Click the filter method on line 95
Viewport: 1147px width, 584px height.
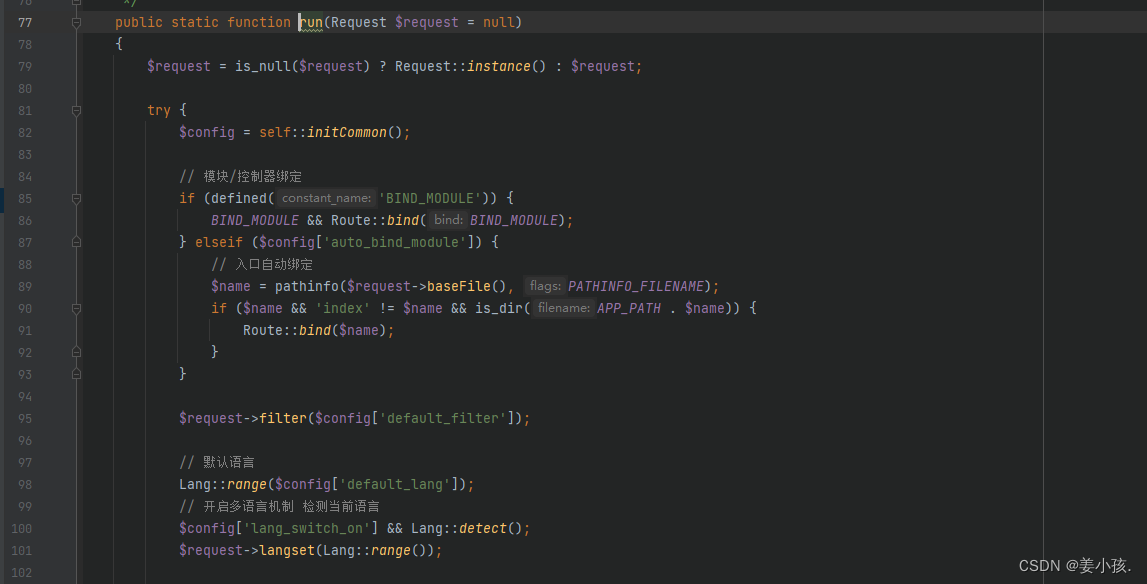(x=283, y=418)
